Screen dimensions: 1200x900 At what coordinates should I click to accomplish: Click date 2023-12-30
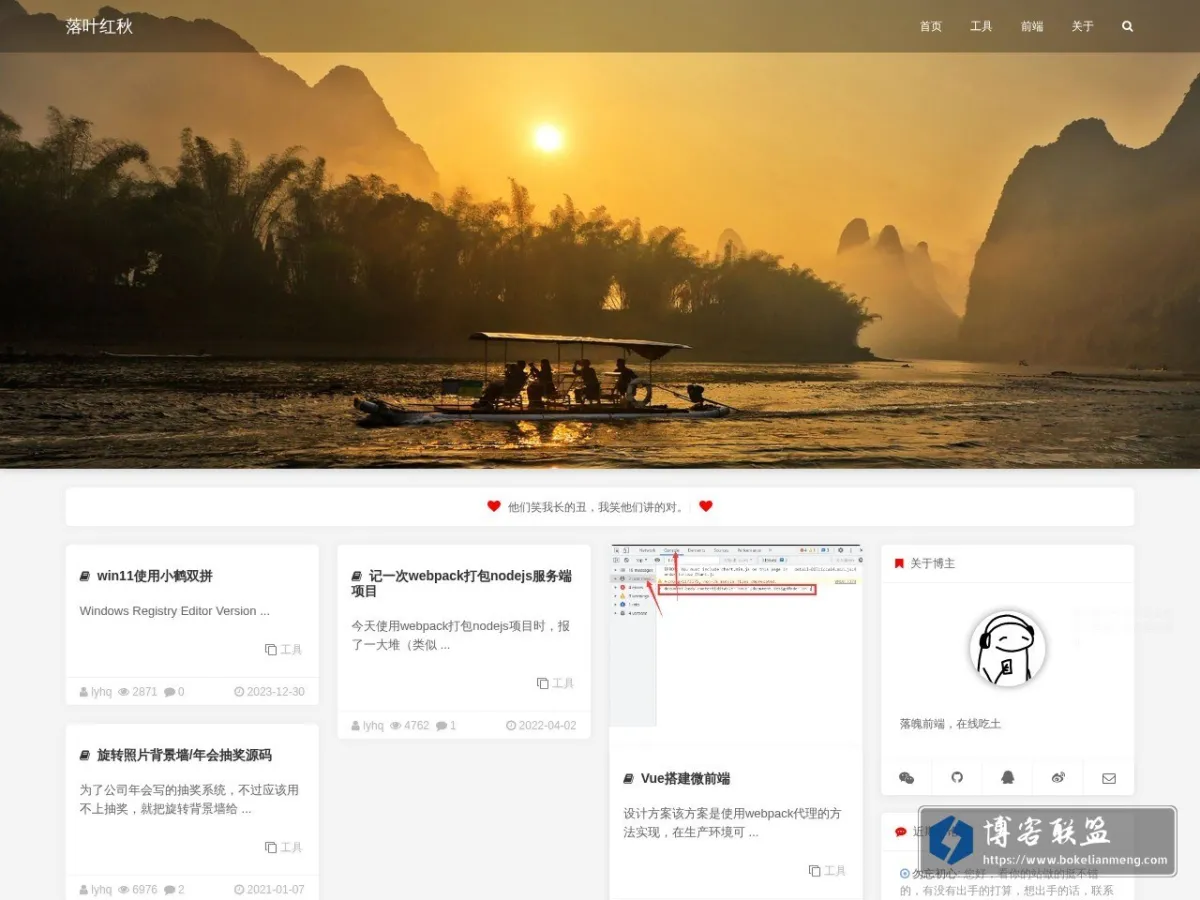269,692
